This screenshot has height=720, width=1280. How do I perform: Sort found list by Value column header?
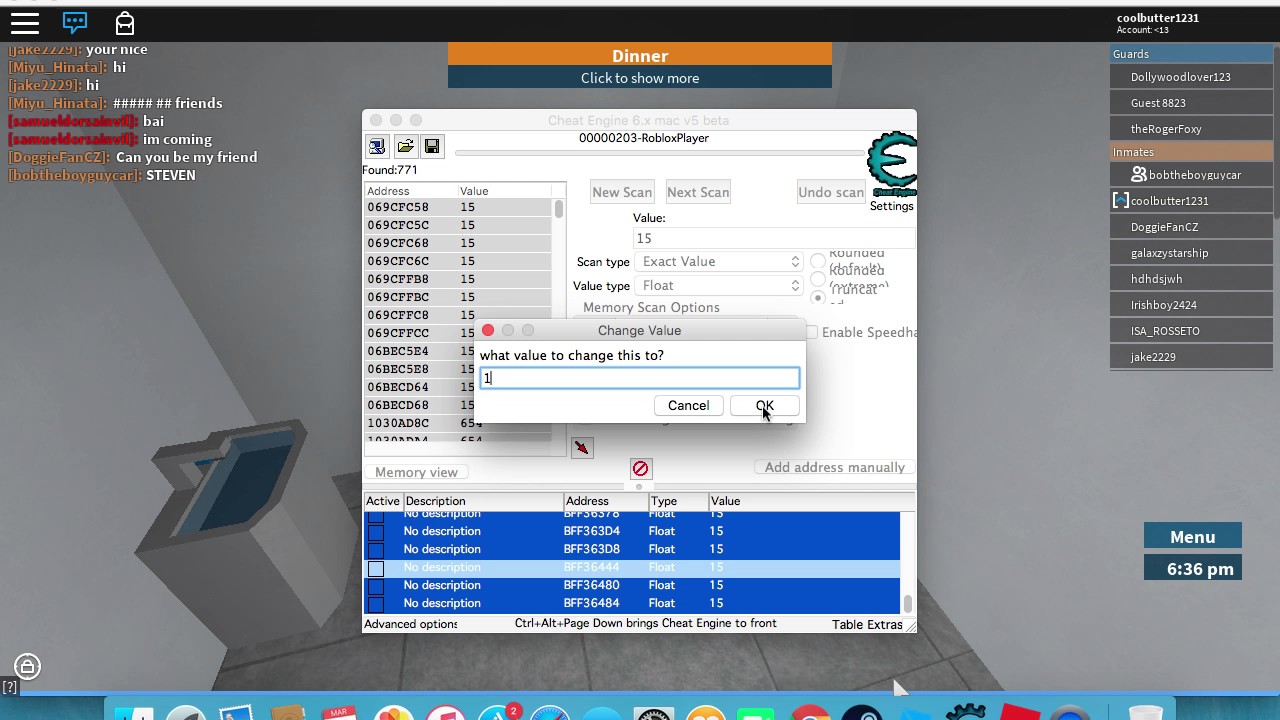click(x=504, y=191)
